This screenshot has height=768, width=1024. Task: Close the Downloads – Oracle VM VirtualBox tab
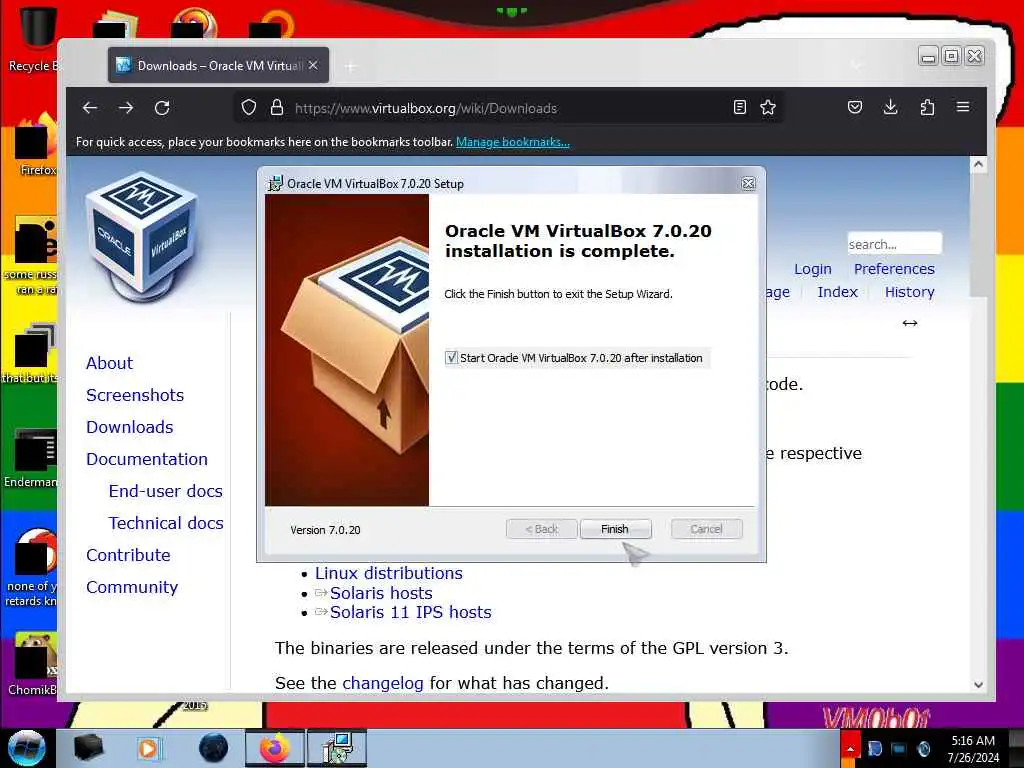(313, 65)
